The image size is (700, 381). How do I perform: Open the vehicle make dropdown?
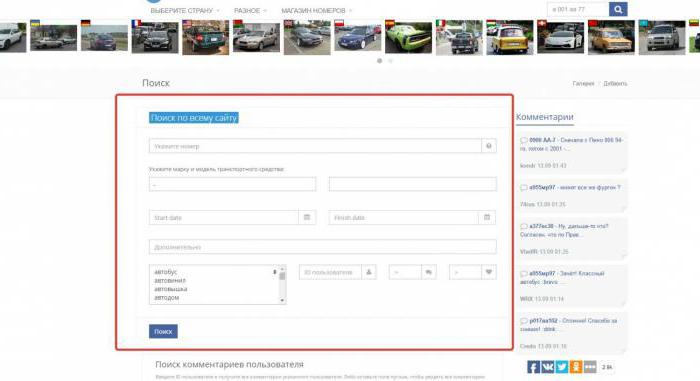coord(233,184)
